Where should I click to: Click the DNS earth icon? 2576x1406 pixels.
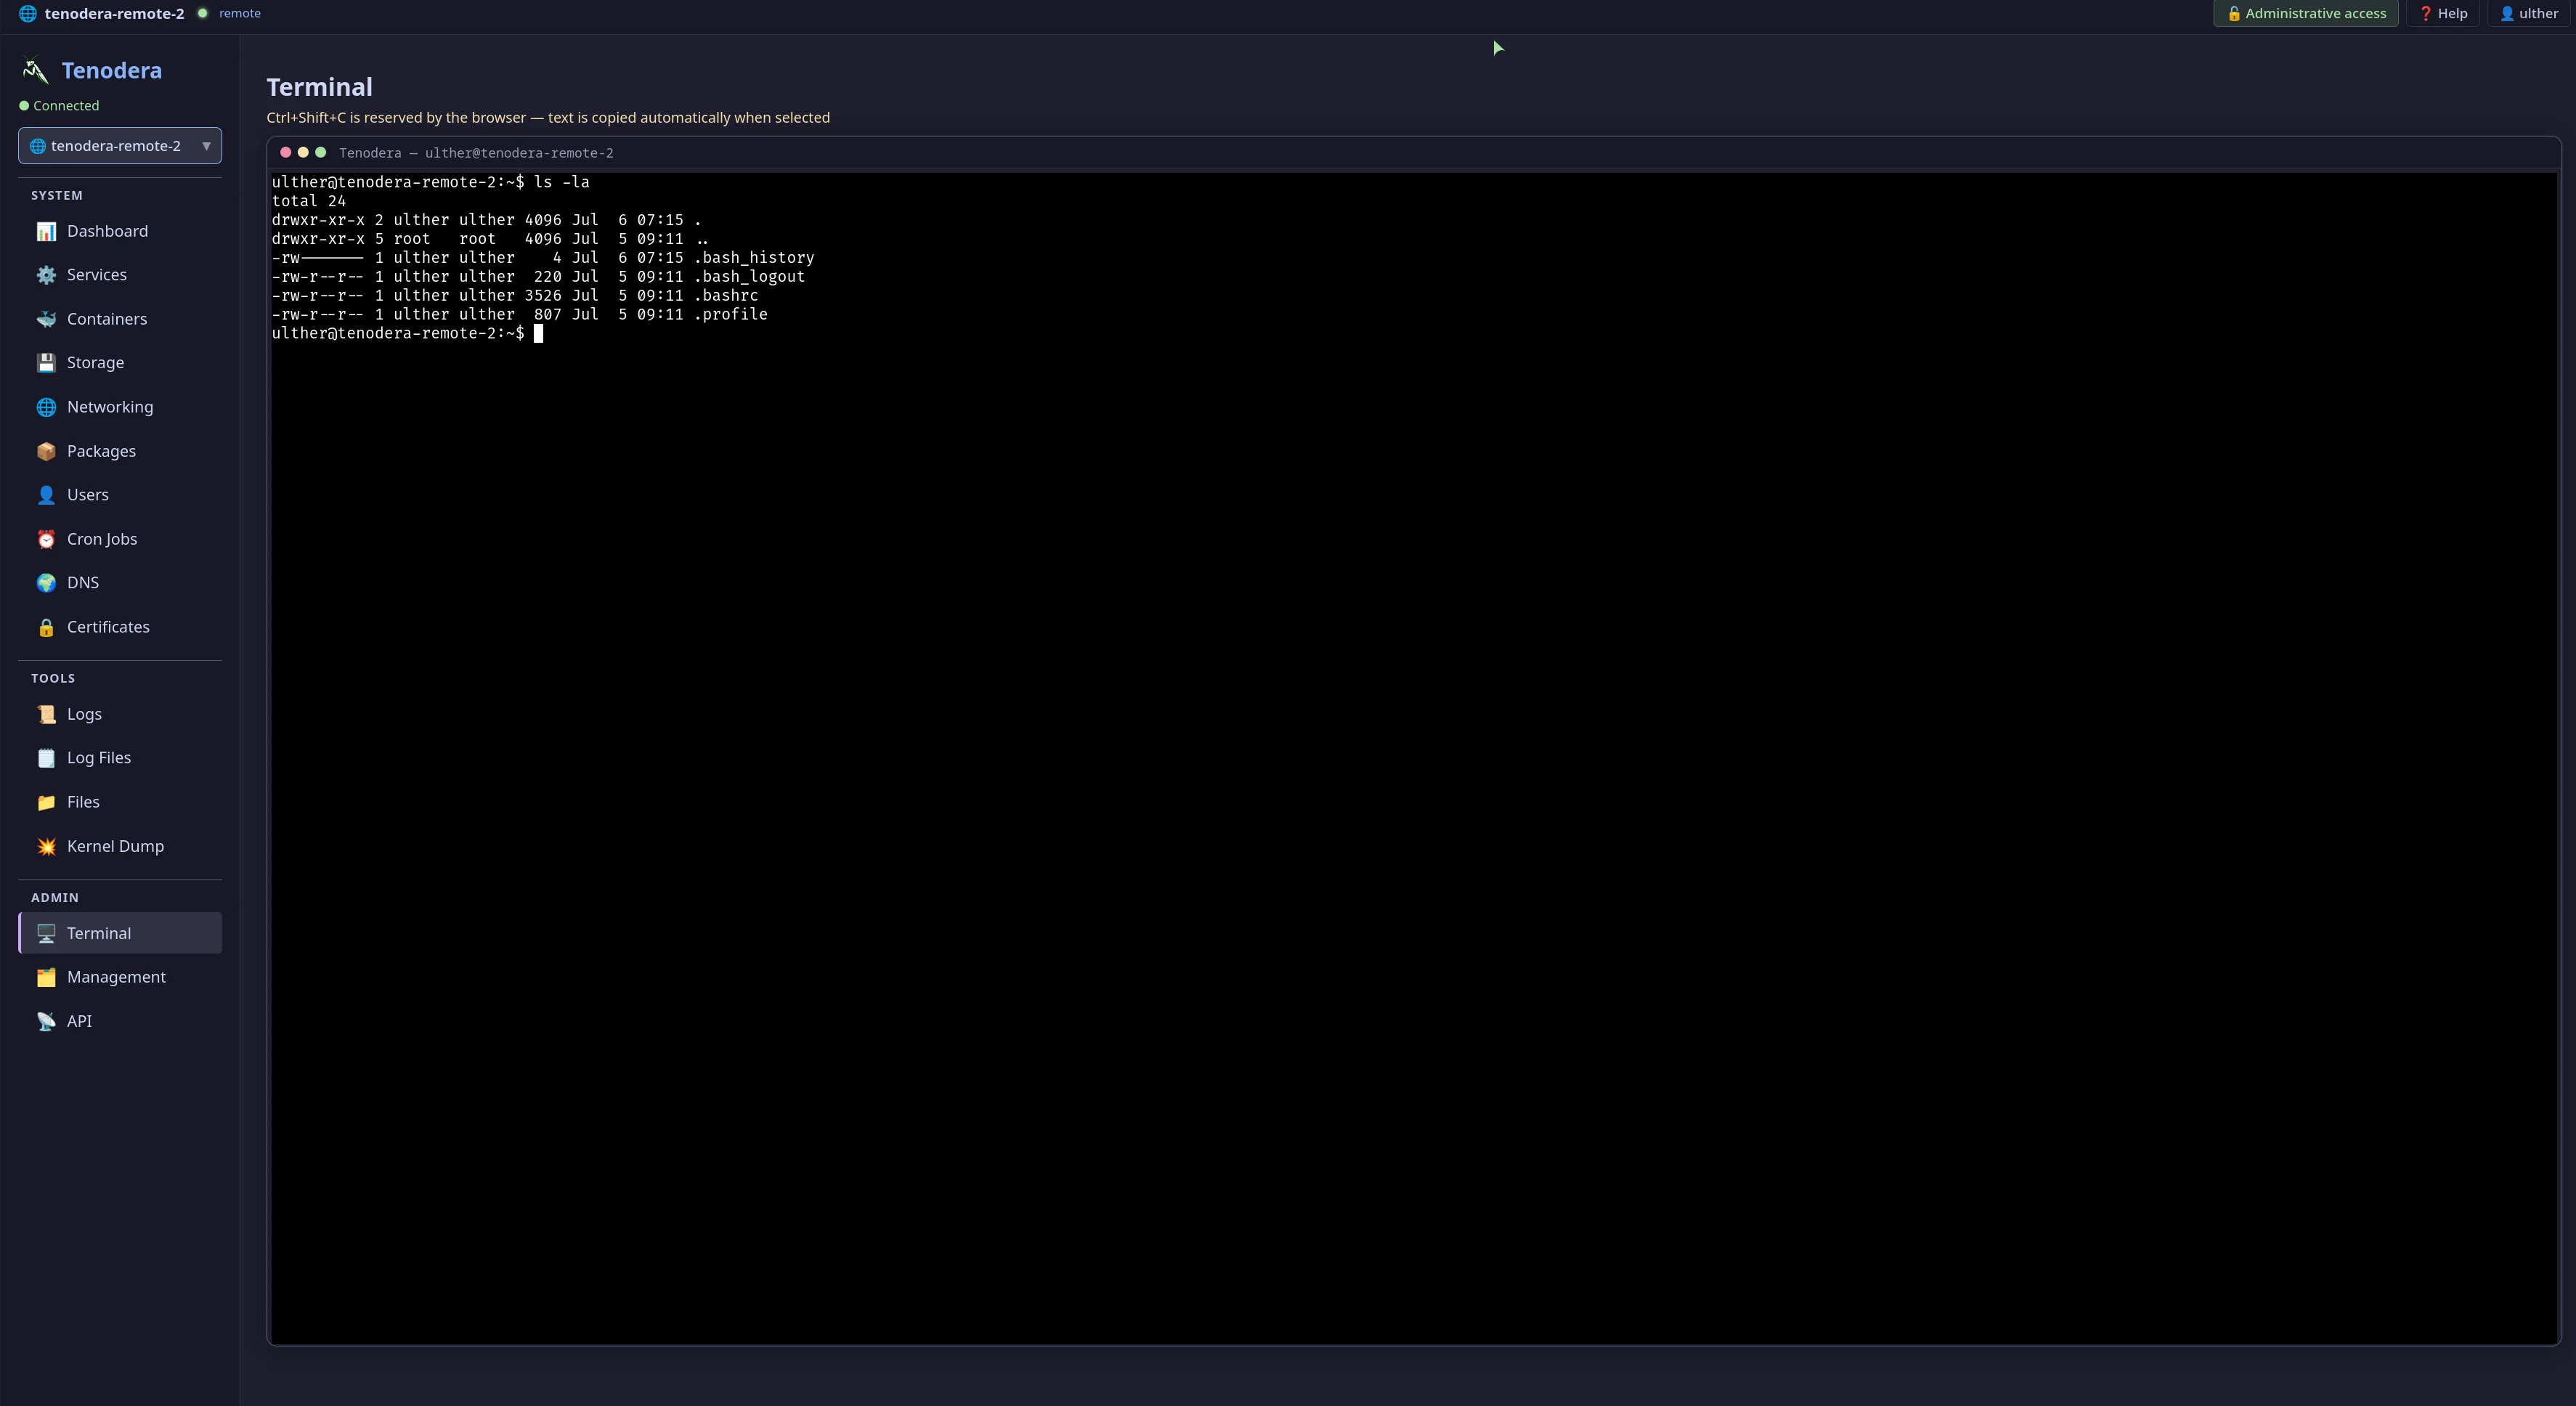point(46,583)
